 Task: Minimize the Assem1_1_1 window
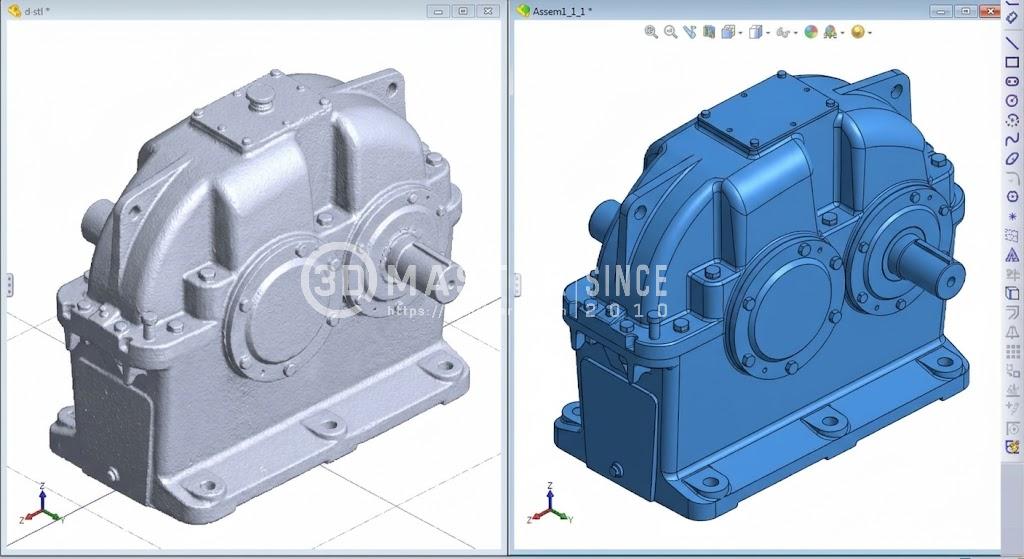[x=940, y=11]
